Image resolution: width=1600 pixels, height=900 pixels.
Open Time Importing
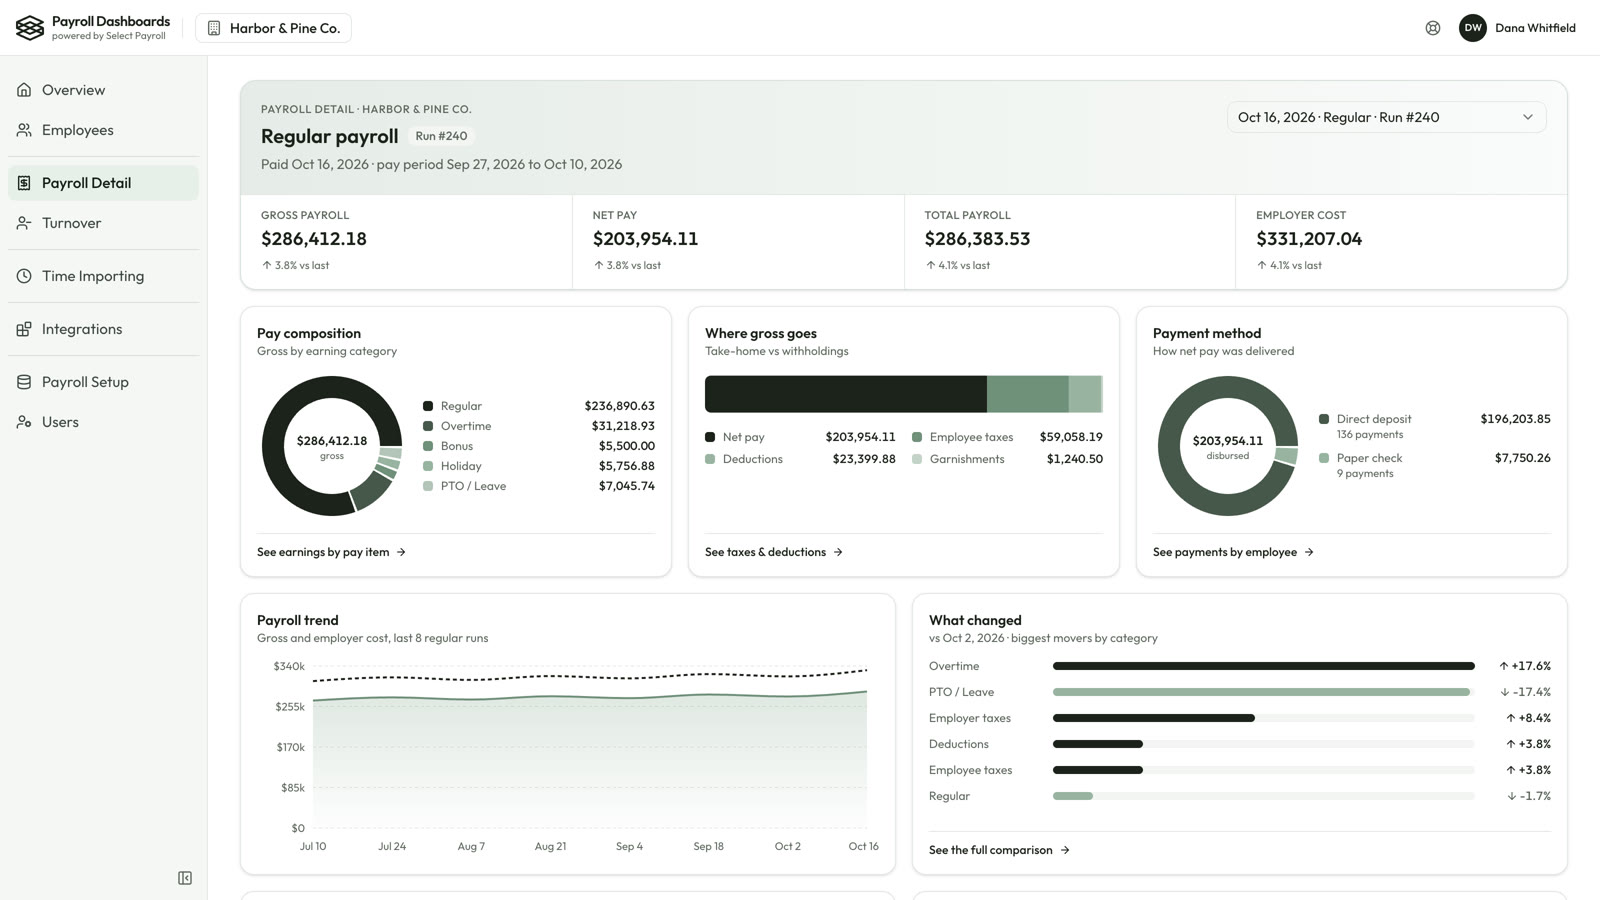click(x=104, y=276)
